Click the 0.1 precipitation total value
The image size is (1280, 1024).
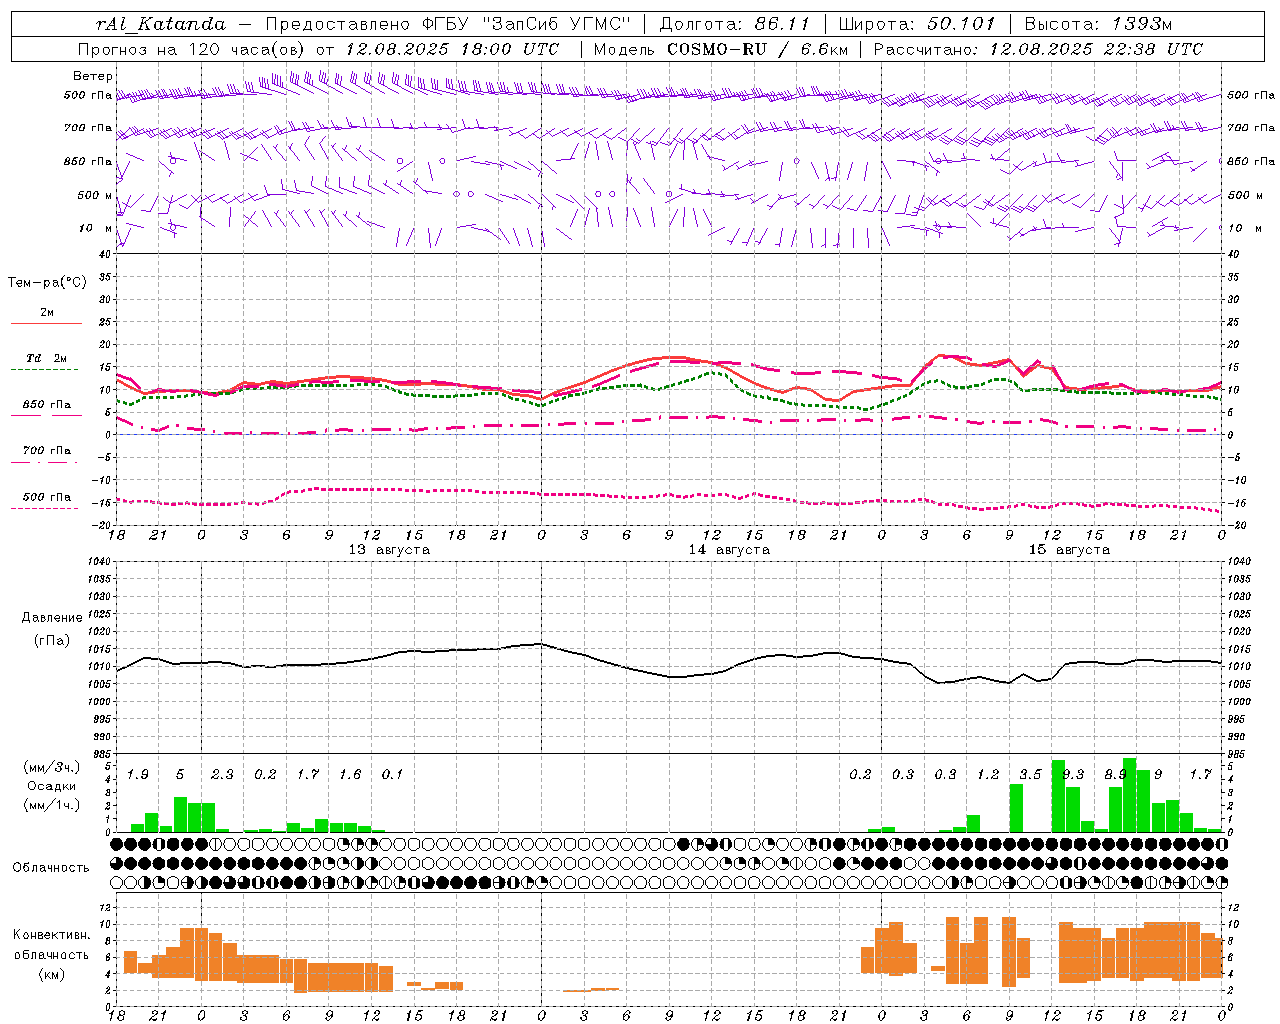pos(392,774)
